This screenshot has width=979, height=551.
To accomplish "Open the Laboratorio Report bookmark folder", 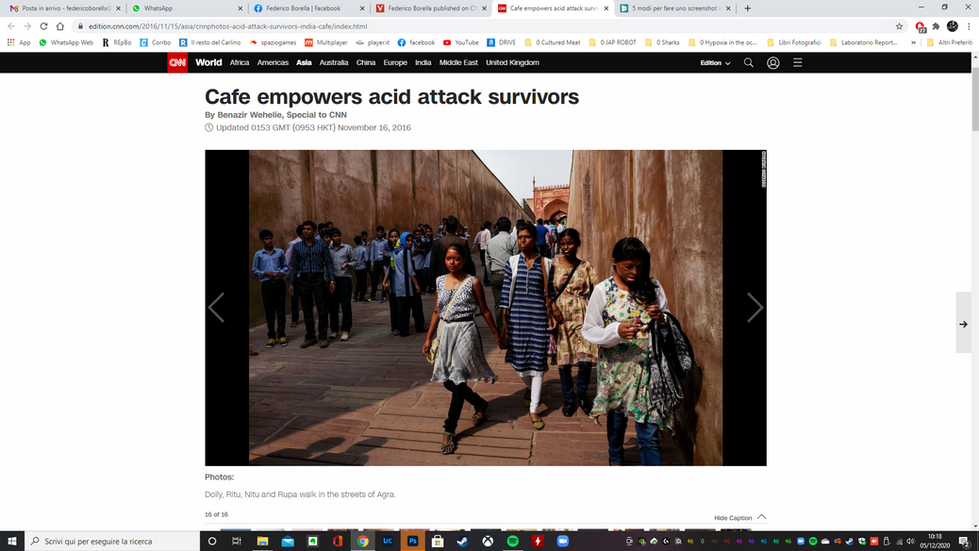I will (x=863, y=42).
